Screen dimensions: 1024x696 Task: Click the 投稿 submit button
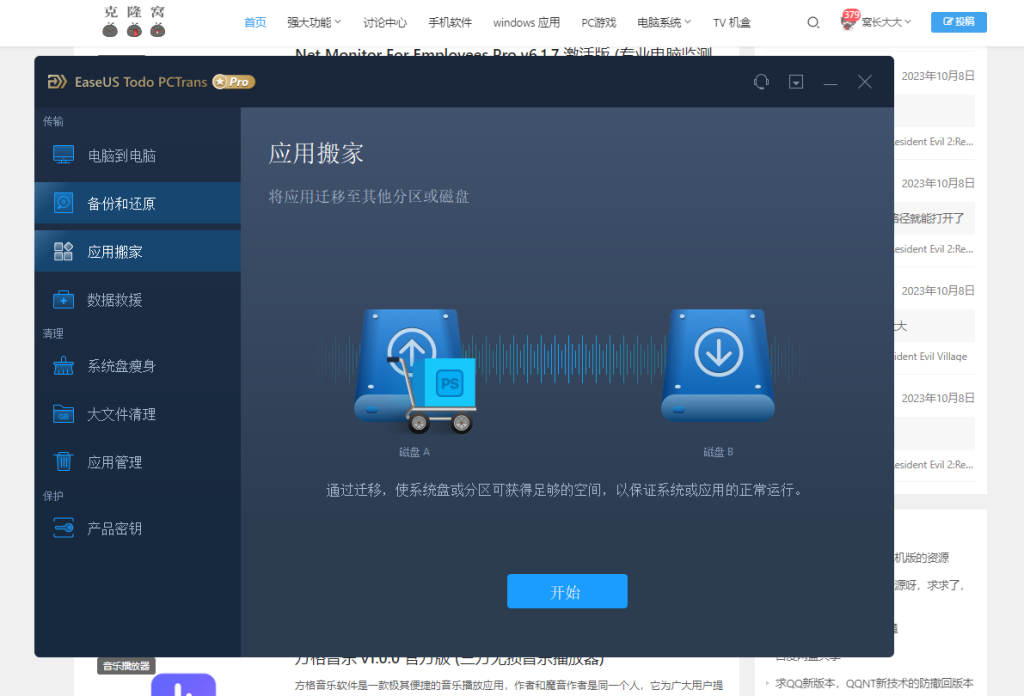(959, 22)
